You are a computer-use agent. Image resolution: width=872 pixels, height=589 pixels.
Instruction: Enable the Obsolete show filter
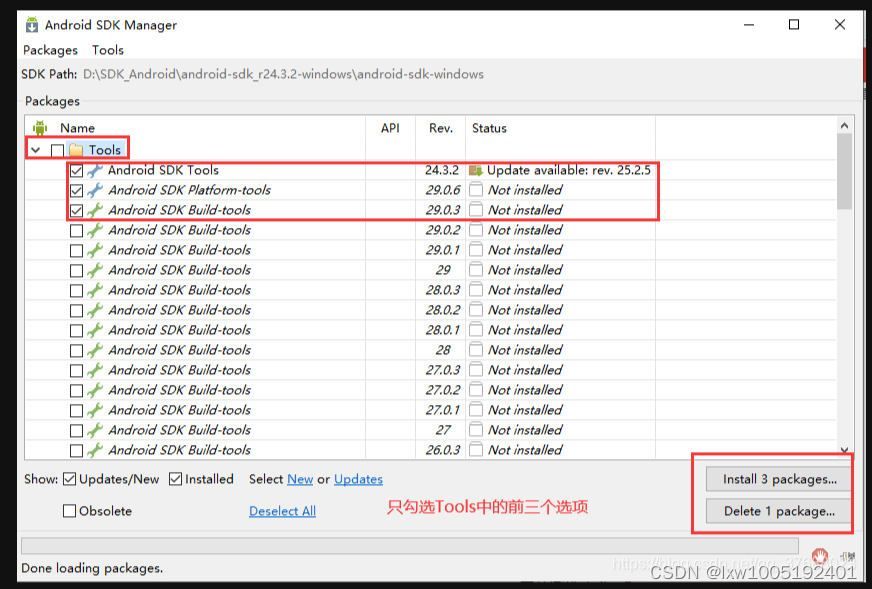click(x=70, y=511)
